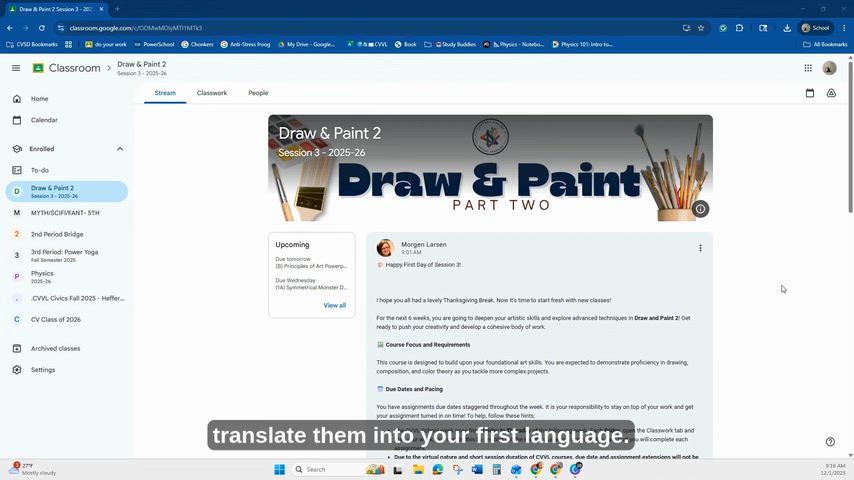Open Word from the taskbar

click(x=477, y=469)
